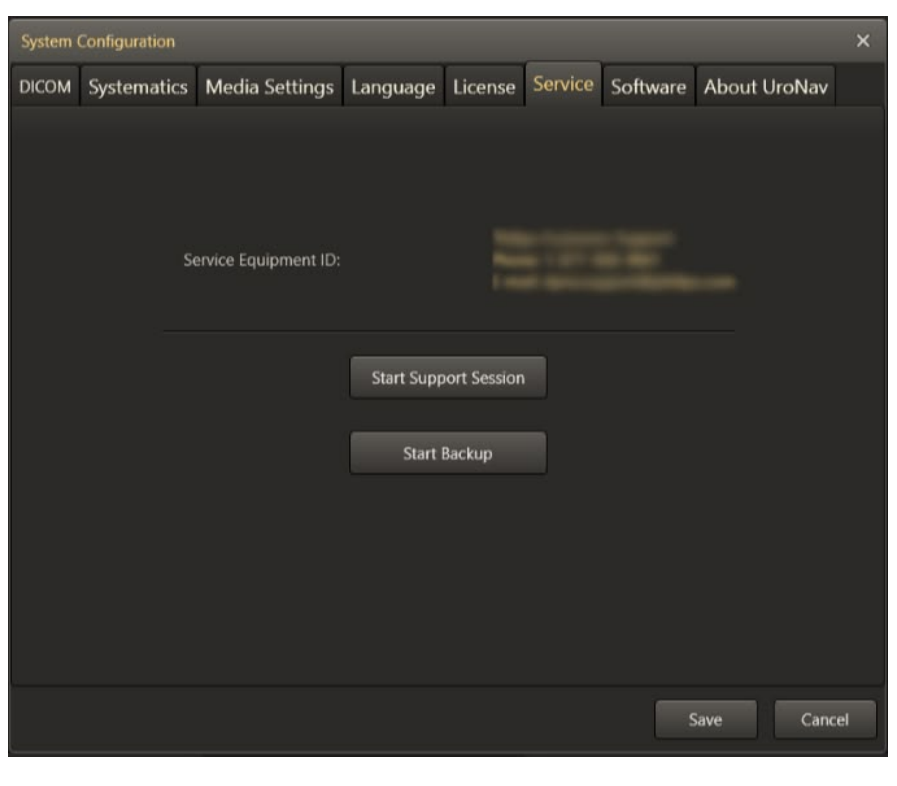Switch to the DICOM tab
Image resolution: width=897 pixels, height=786 pixels.
tap(45, 86)
